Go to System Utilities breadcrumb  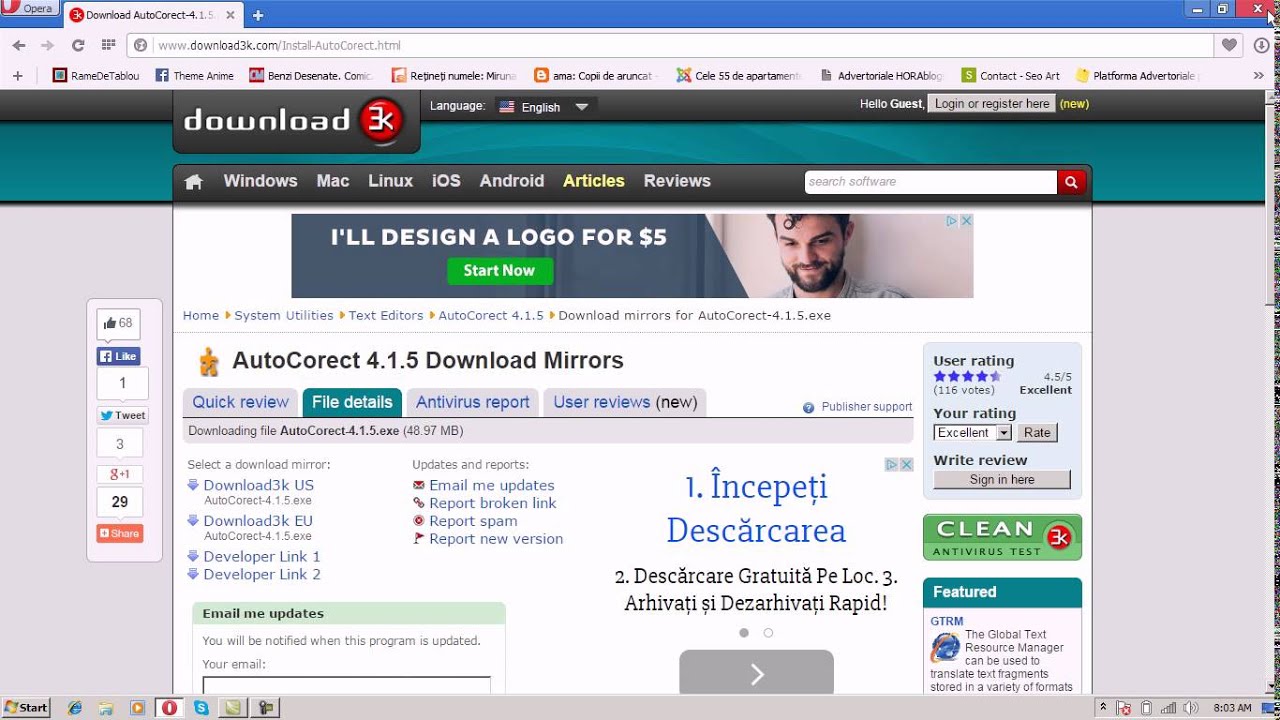[x=284, y=315]
